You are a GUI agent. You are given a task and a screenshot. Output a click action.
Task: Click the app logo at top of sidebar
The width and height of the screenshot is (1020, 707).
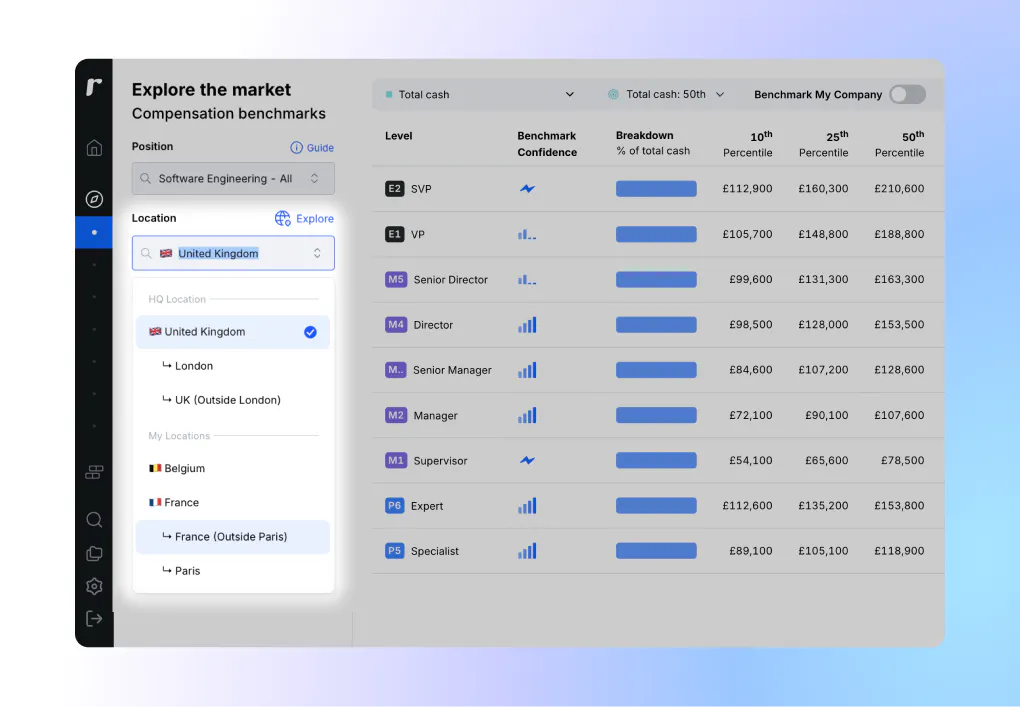coord(94,88)
